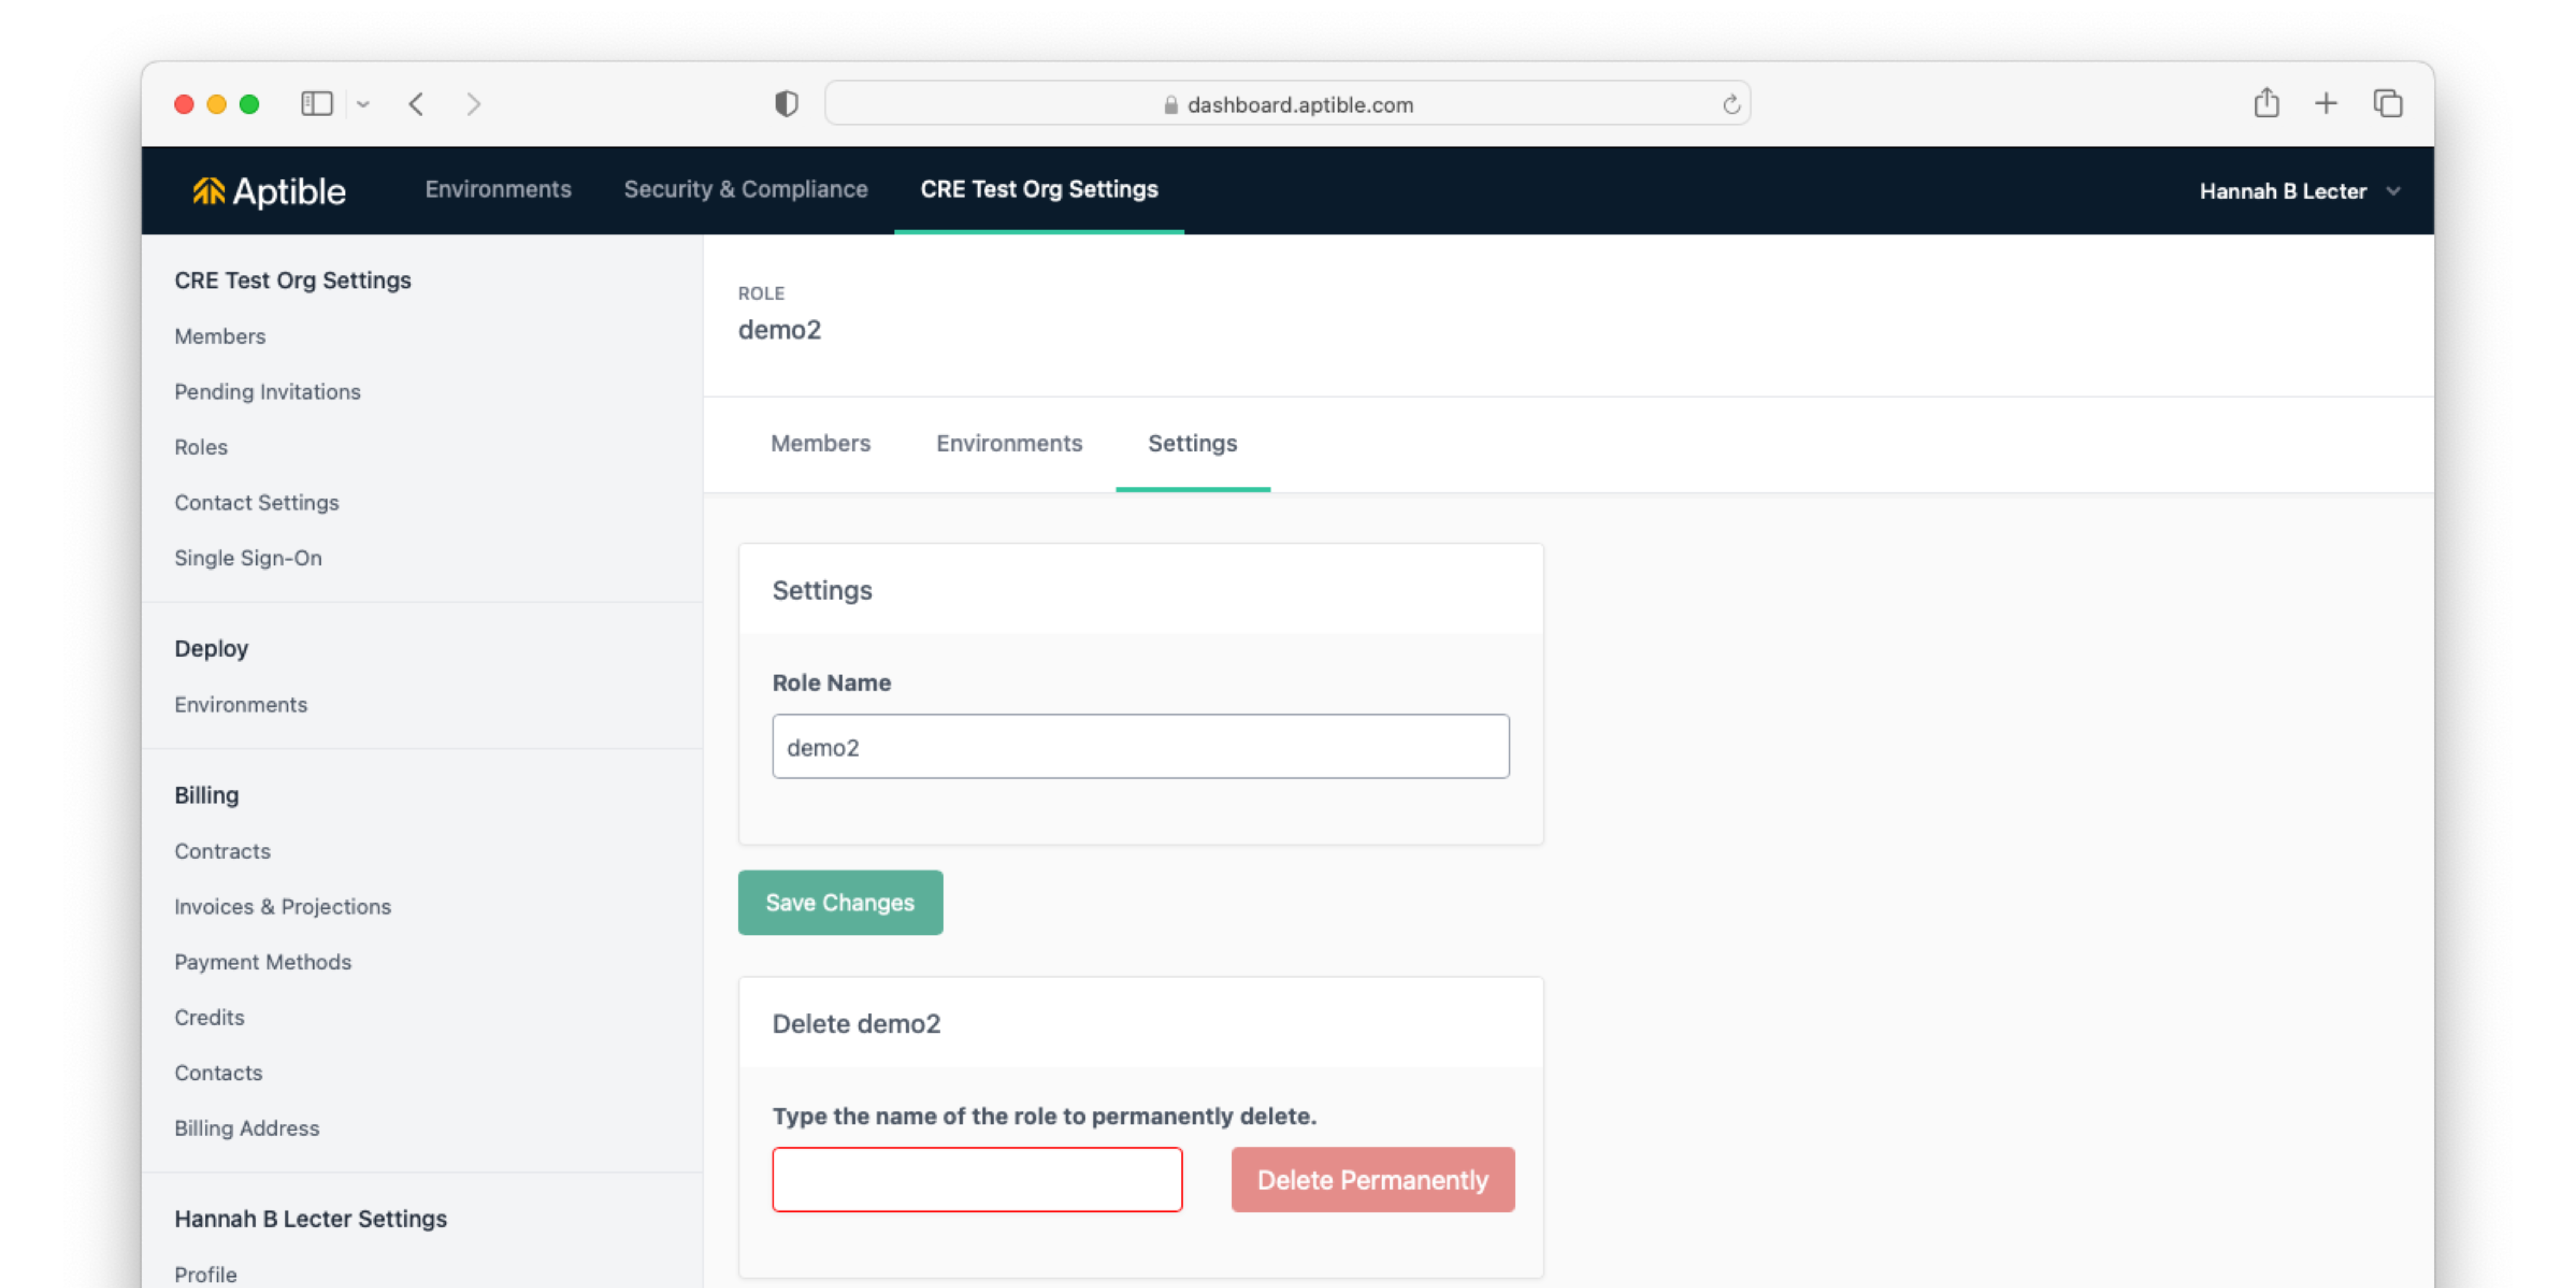Switch to the role Environments tab
The image size is (2576, 1288).
pos(1008,443)
